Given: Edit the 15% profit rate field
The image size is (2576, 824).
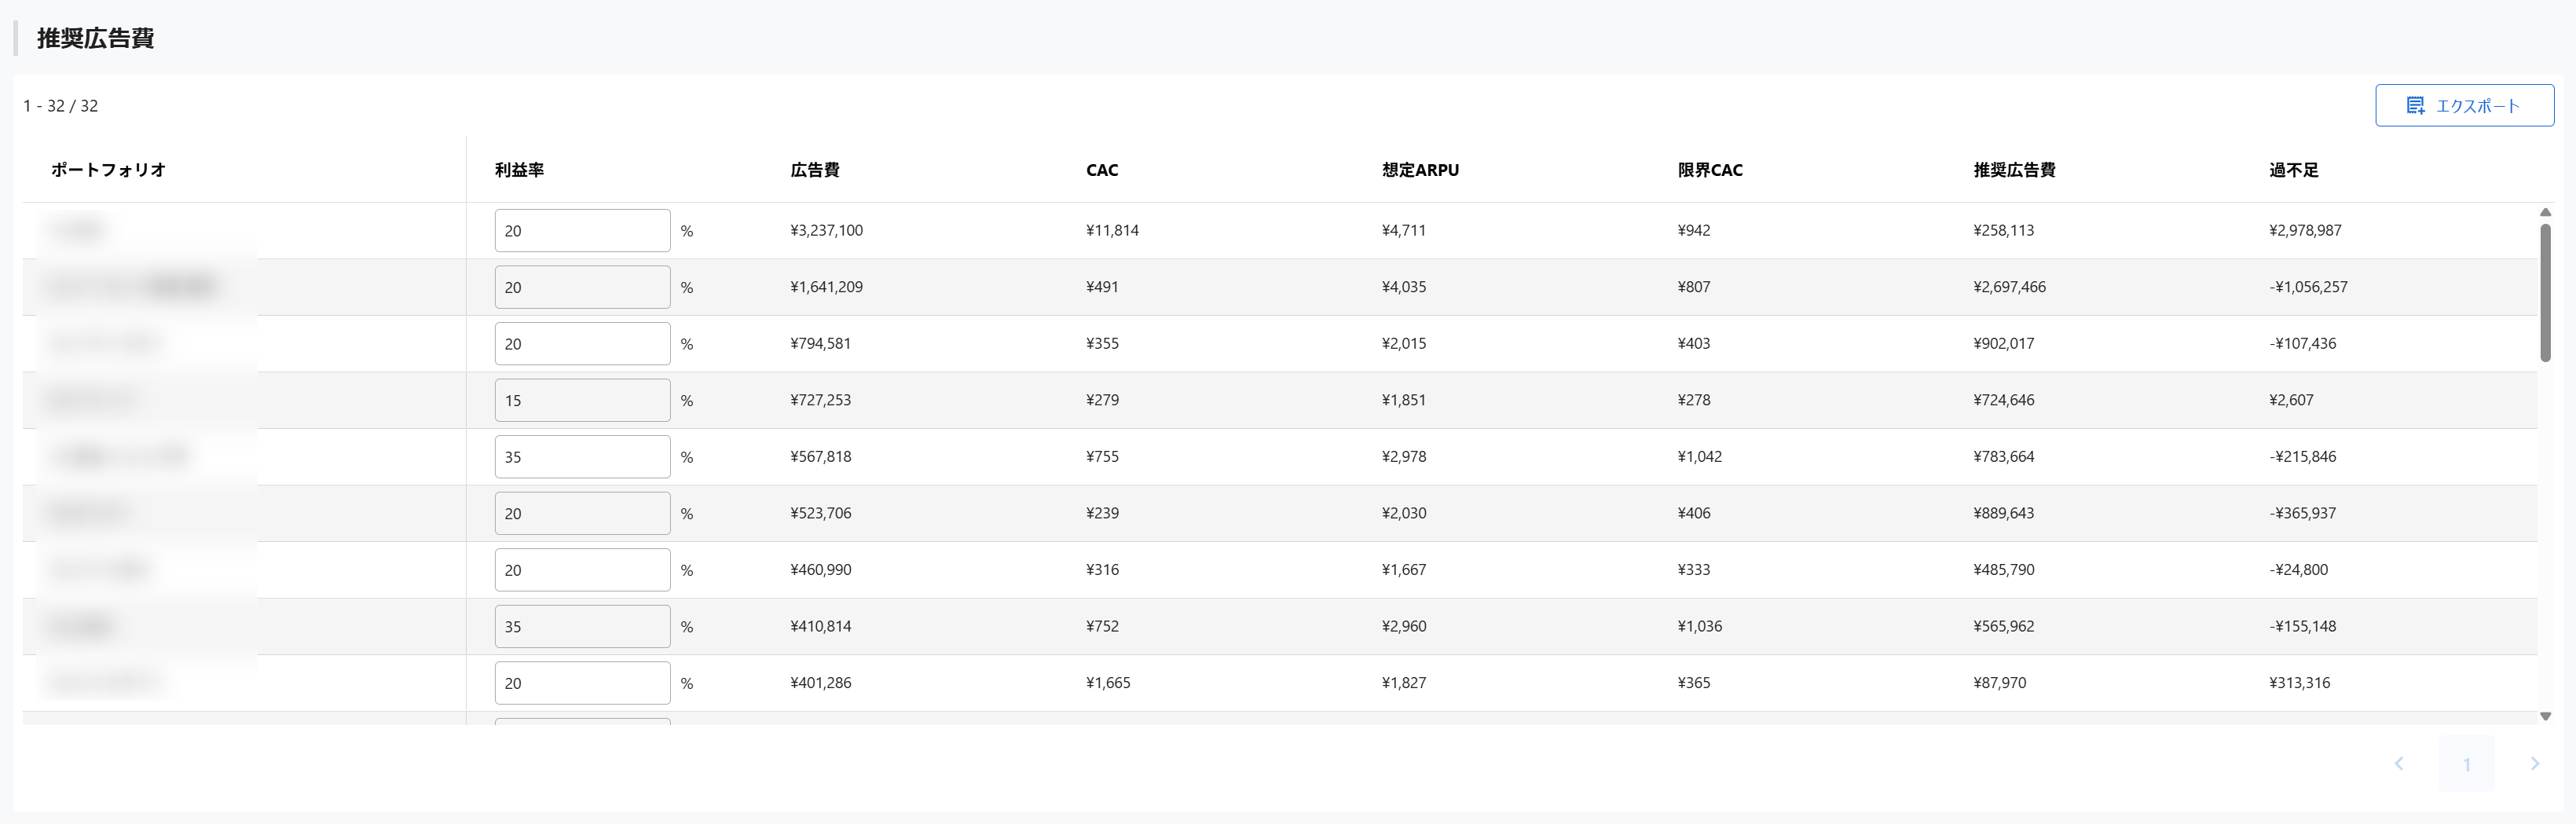Looking at the screenshot, I should (x=582, y=400).
